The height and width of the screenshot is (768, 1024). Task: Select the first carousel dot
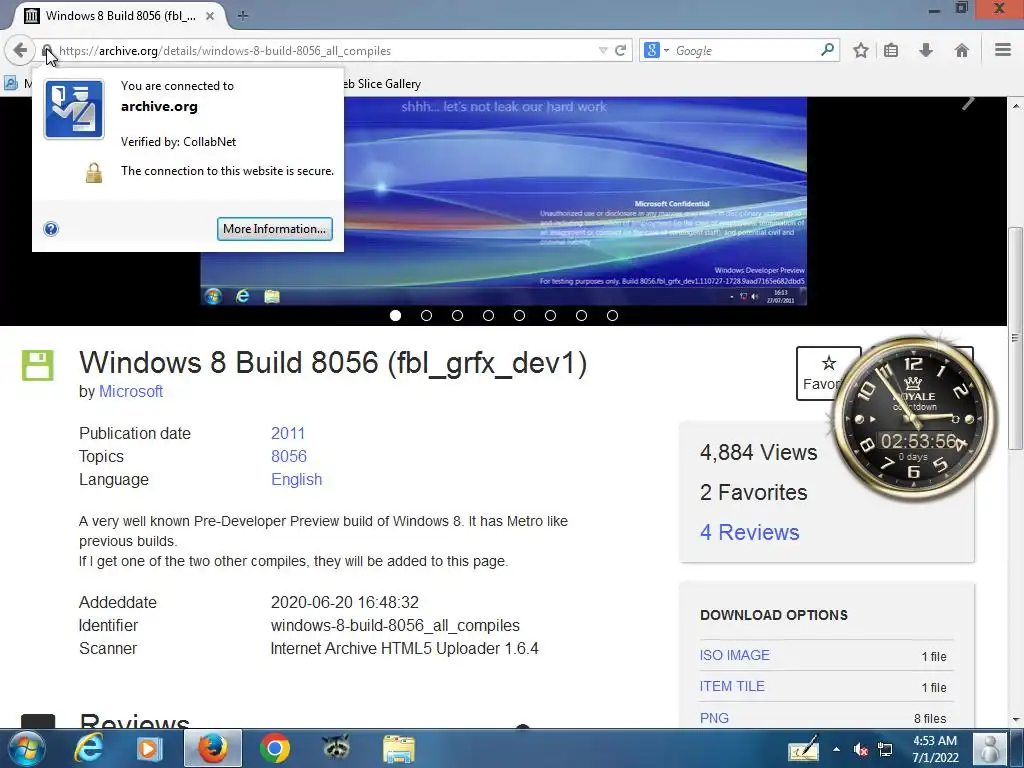coord(395,315)
